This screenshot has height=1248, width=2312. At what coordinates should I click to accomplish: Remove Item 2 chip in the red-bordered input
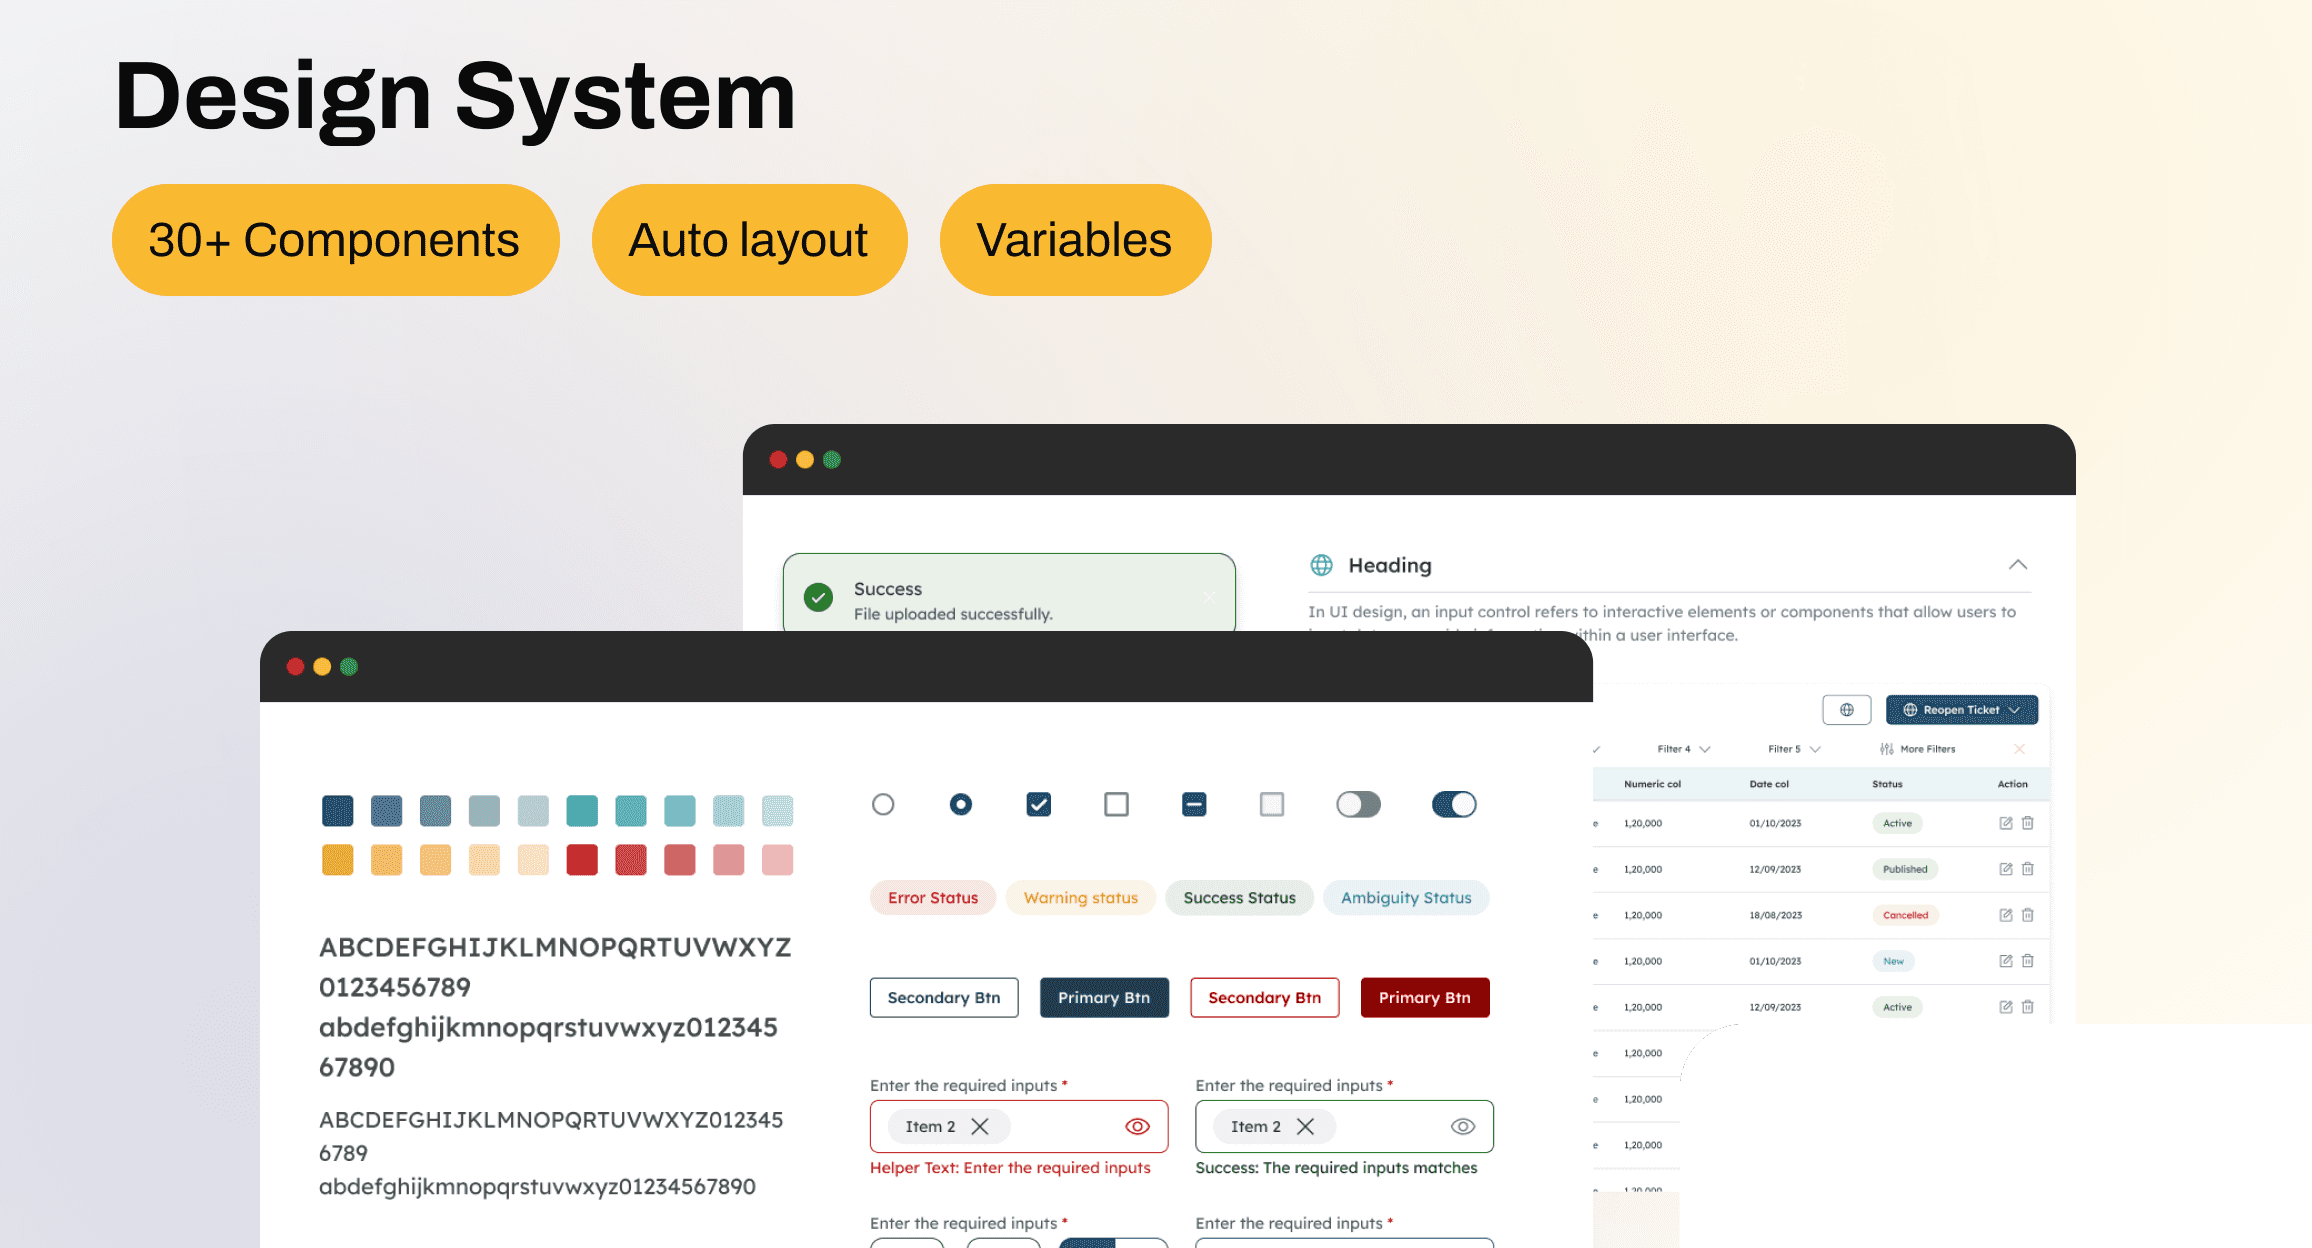[x=980, y=1126]
